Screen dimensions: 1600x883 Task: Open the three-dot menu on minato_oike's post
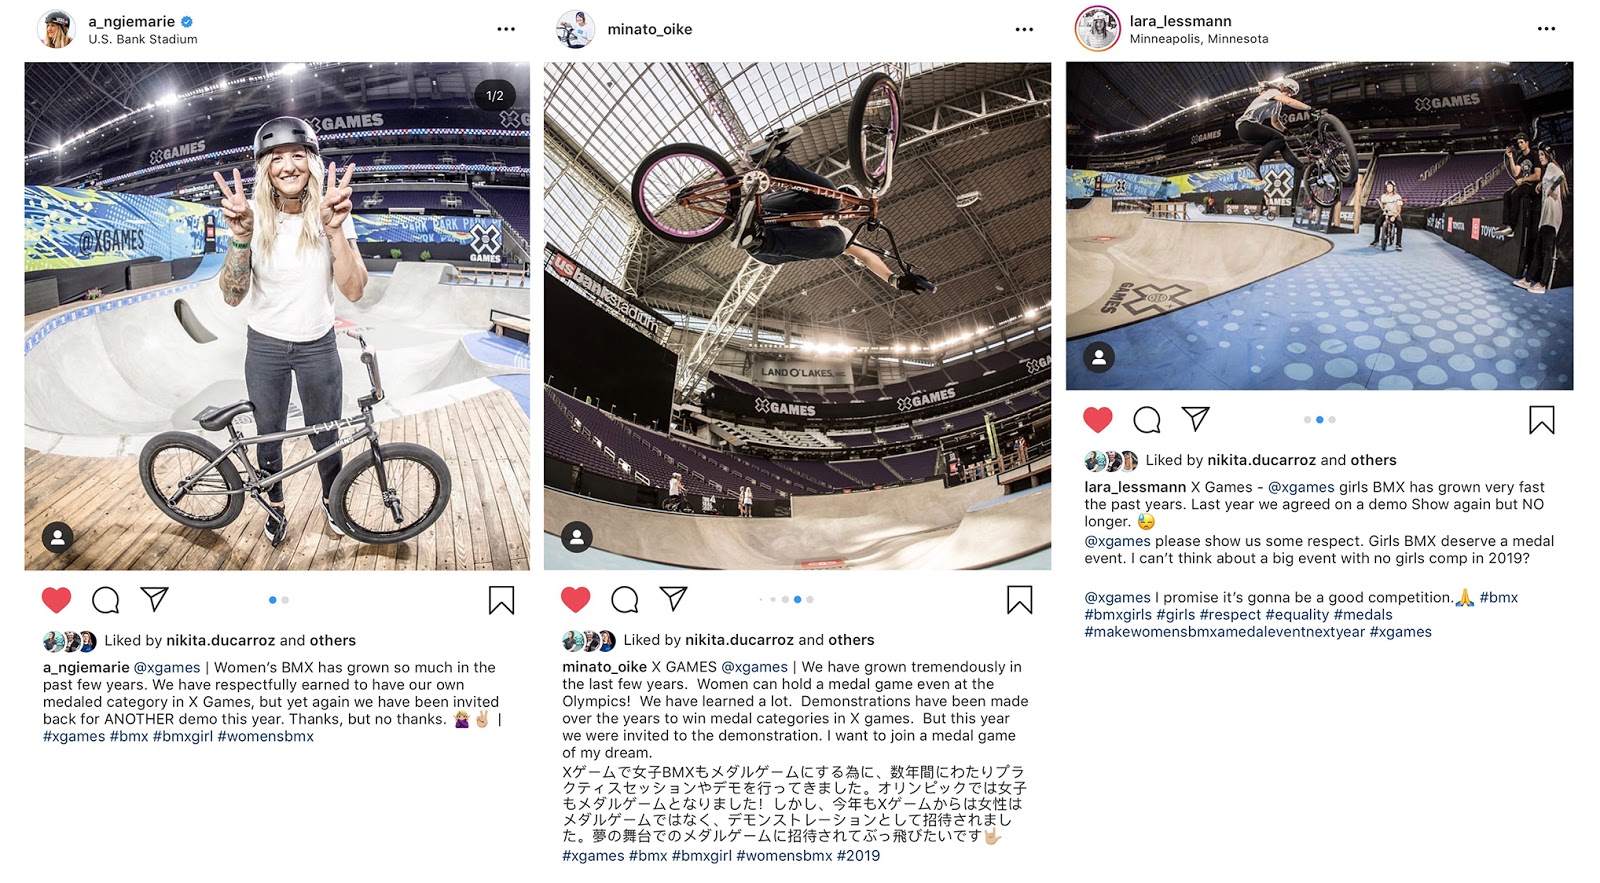pyautogui.click(x=1024, y=29)
